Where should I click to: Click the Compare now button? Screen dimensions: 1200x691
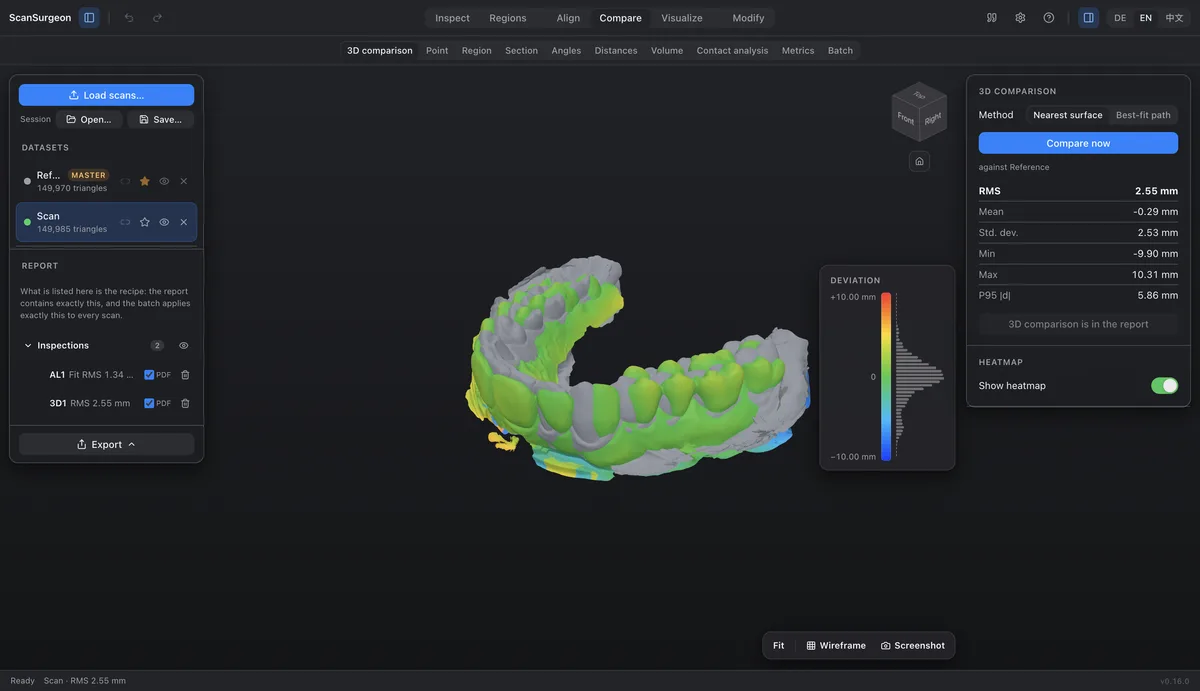pos(1078,143)
